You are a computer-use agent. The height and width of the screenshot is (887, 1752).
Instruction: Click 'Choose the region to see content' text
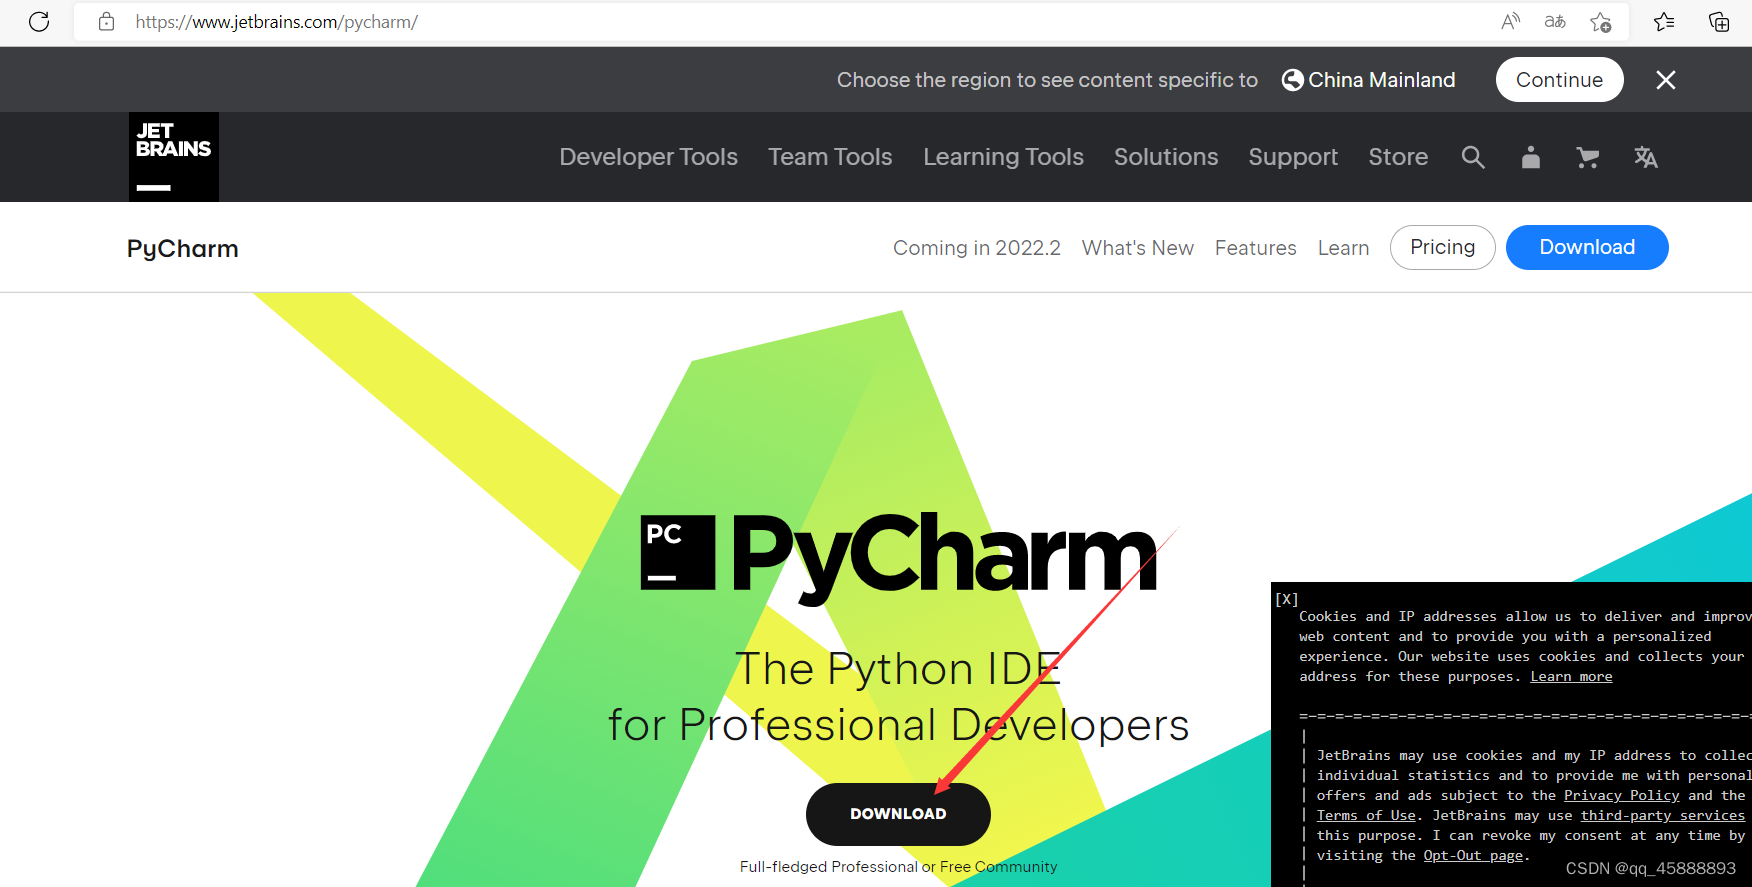click(x=1047, y=80)
